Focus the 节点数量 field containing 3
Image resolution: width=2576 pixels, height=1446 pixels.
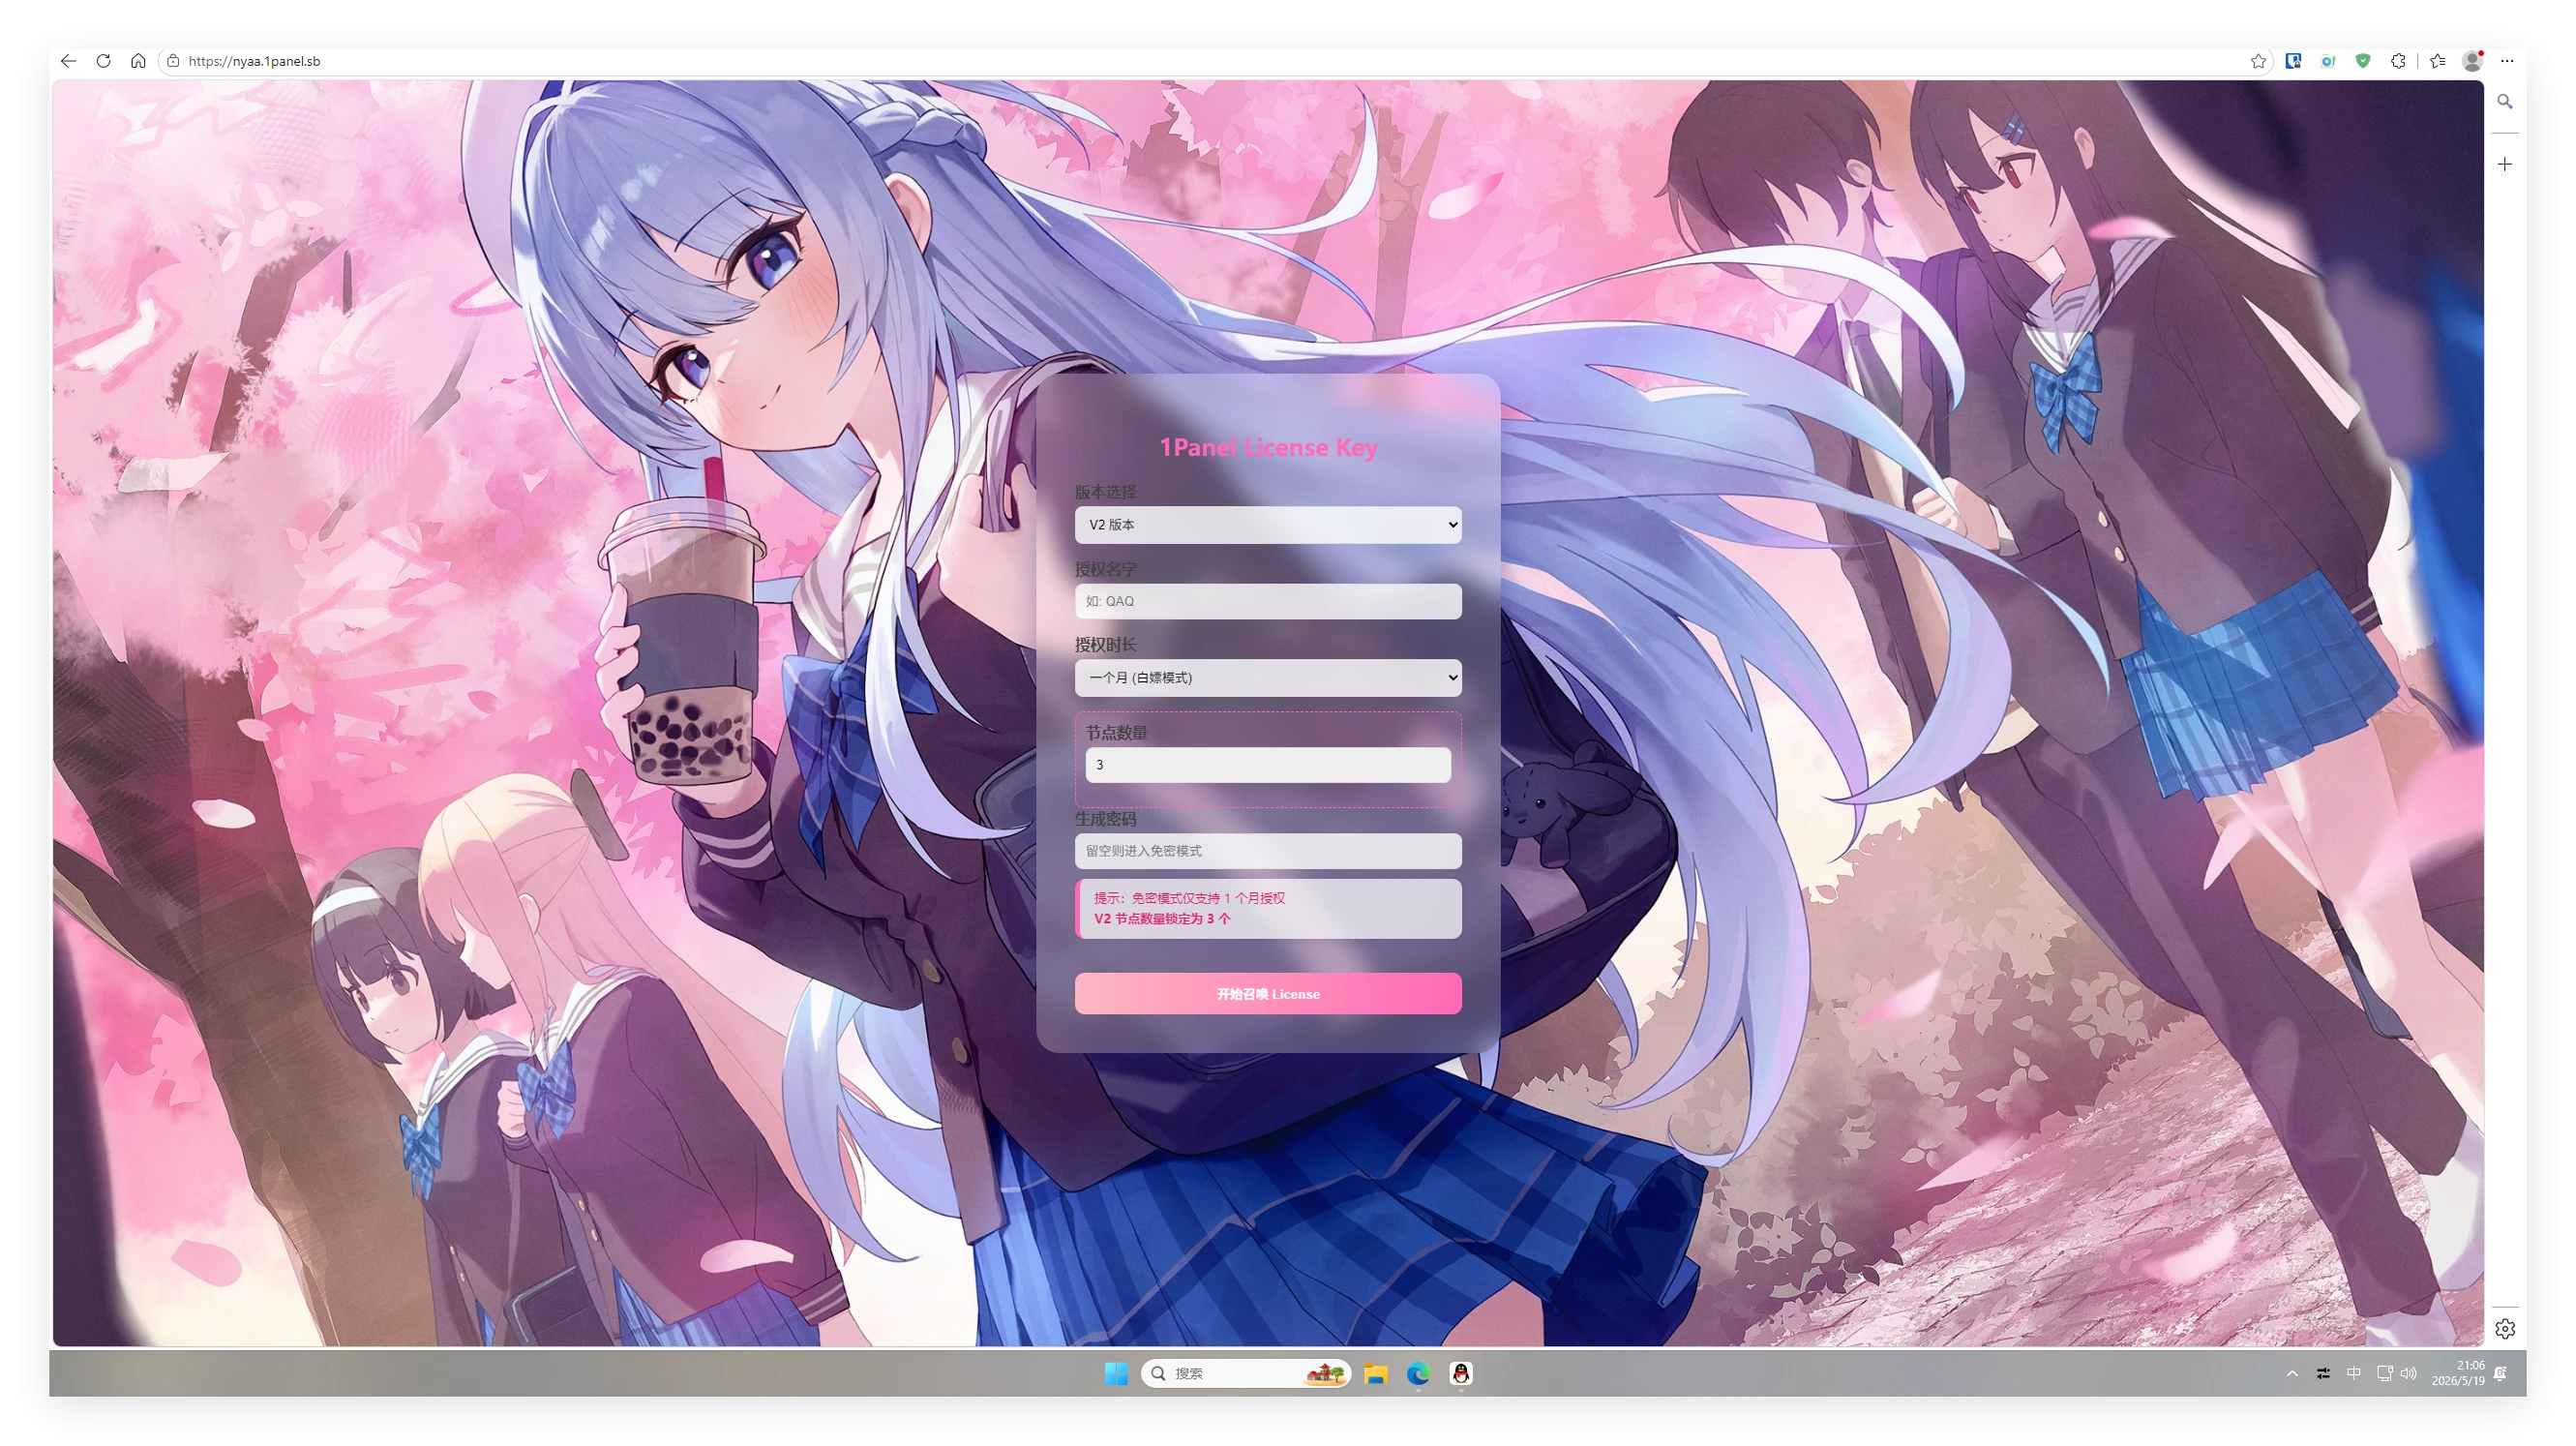click(x=1268, y=765)
